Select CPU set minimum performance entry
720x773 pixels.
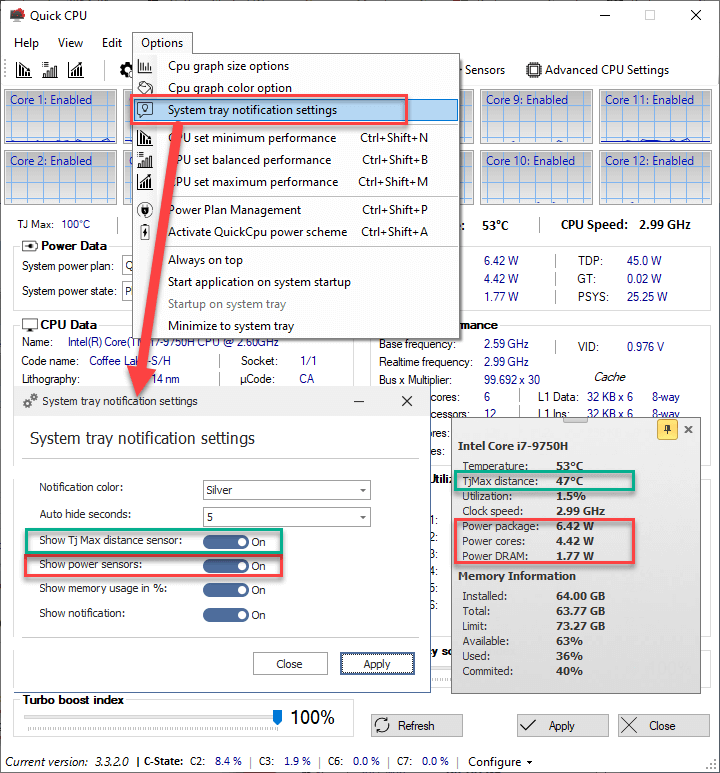click(296, 138)
